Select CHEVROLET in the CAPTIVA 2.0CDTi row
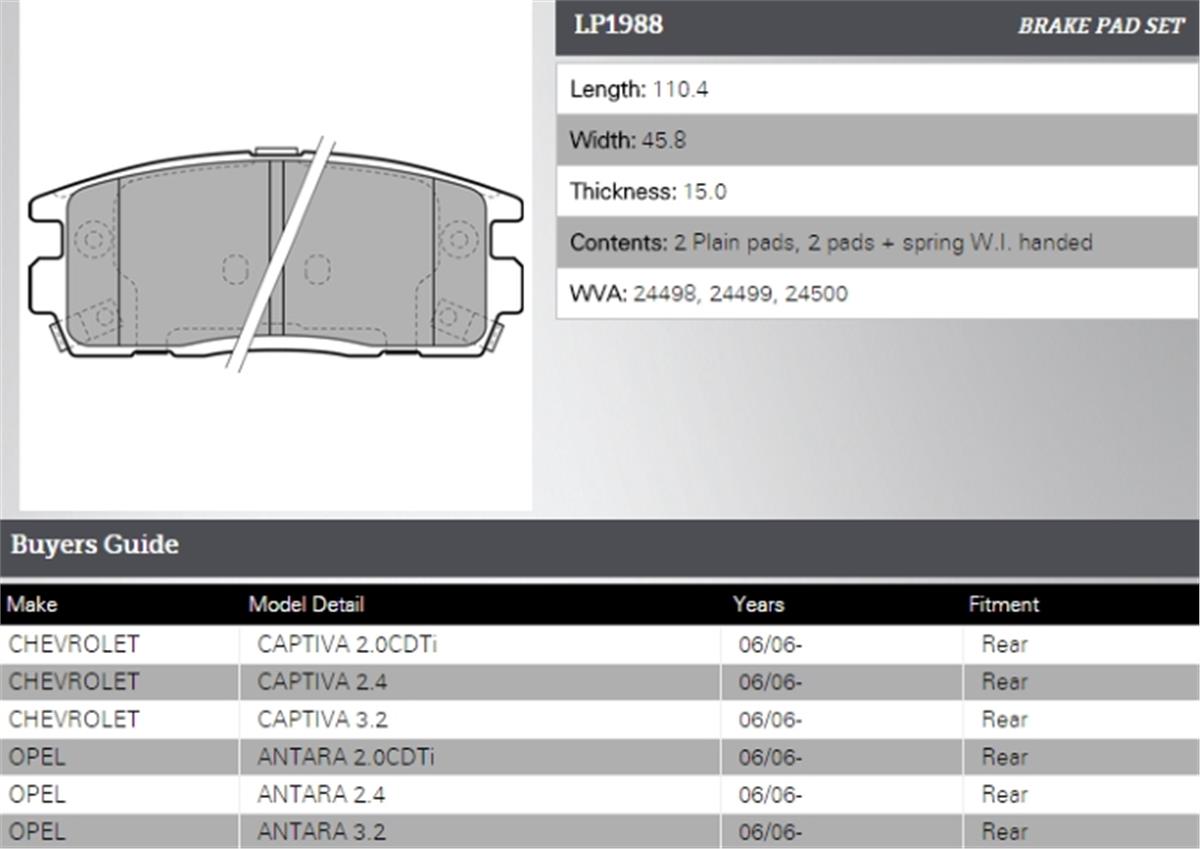This screenshot has width=1200, height=849. tap(74, 644)
